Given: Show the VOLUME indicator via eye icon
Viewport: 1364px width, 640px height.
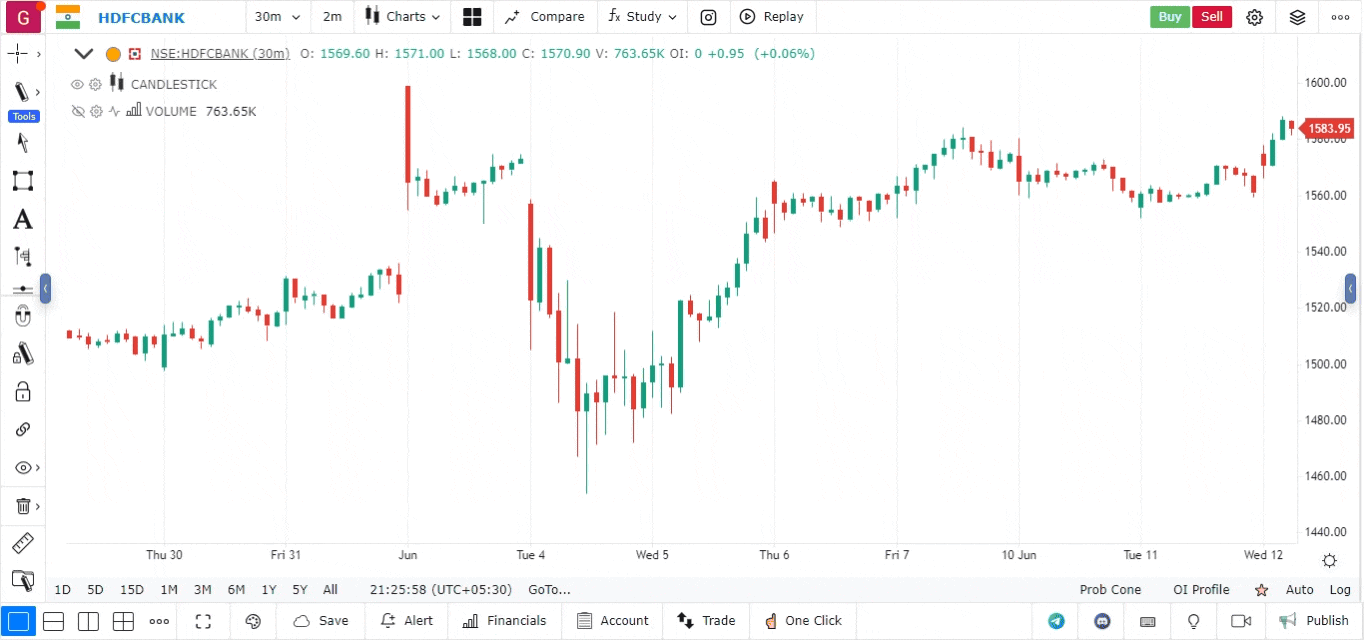Looking at the screenshot, I should [x=77, y=111].
